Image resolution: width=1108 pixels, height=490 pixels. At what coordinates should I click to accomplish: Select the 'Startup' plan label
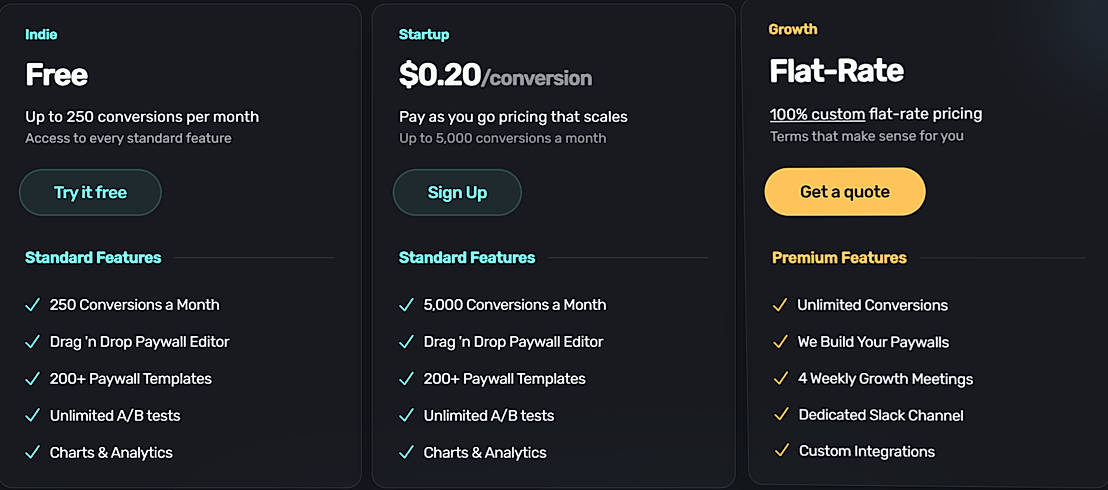424,34
